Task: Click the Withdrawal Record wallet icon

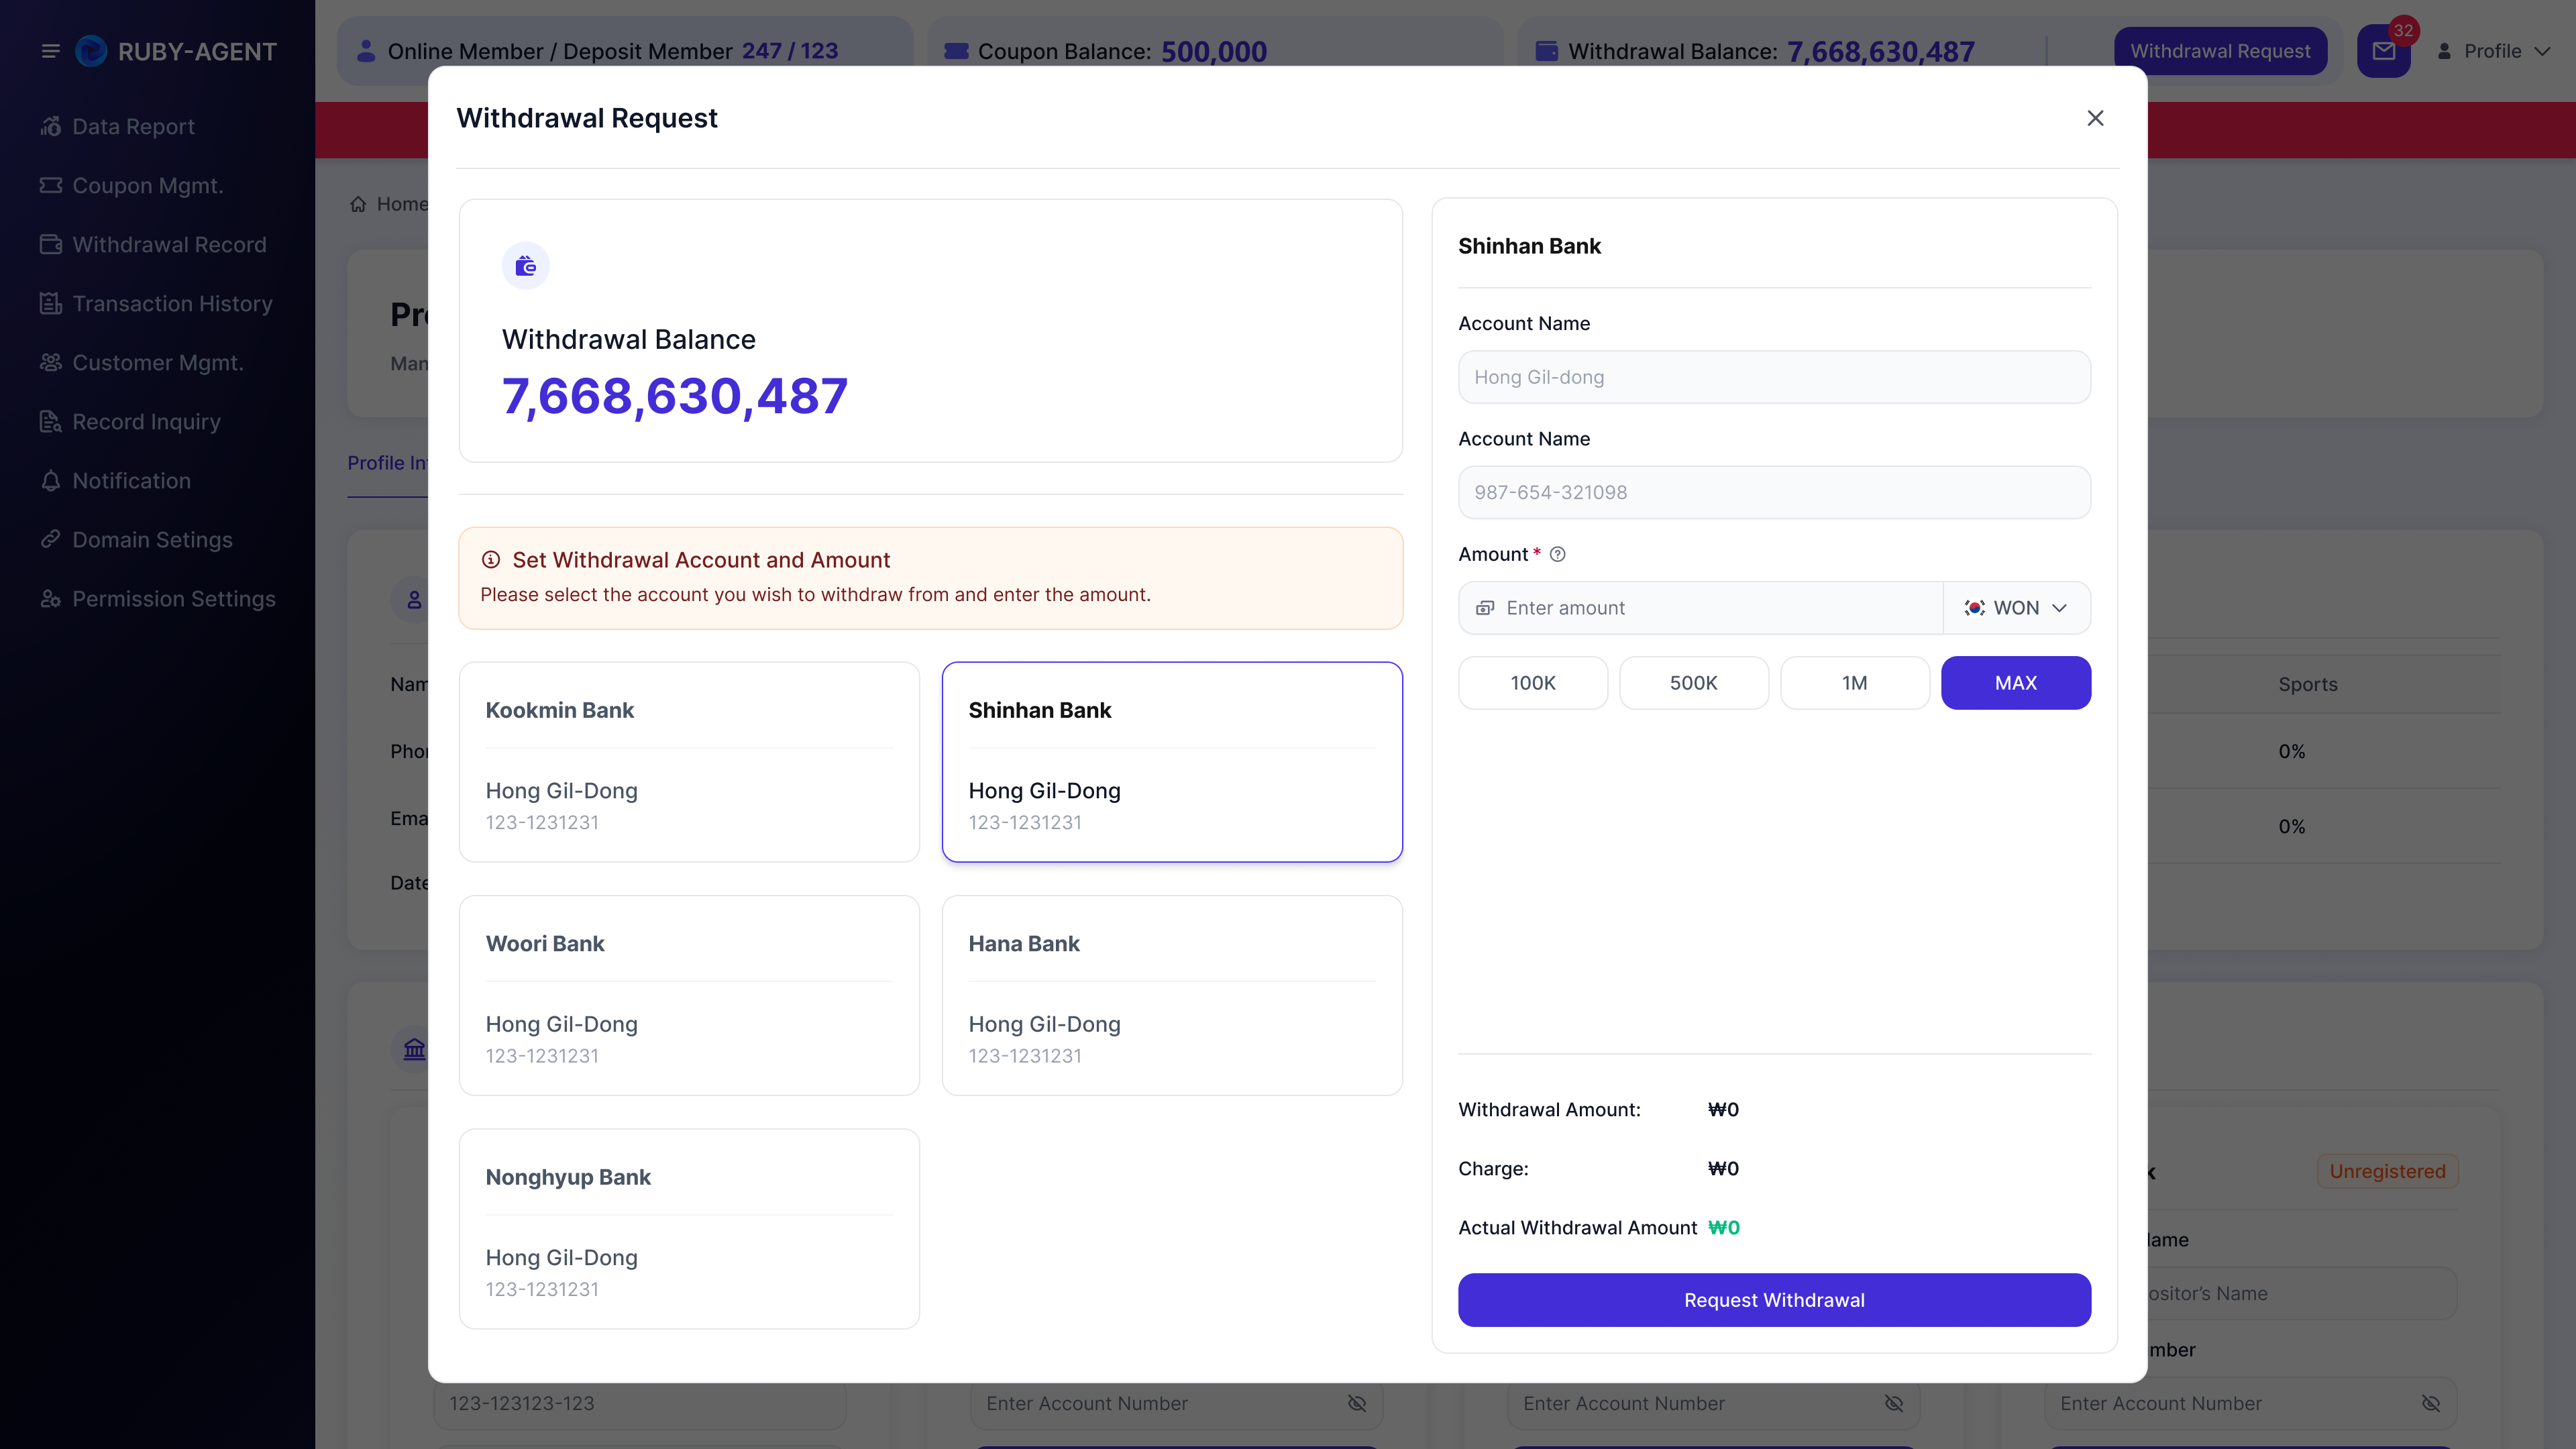Action: pos(51,244)
